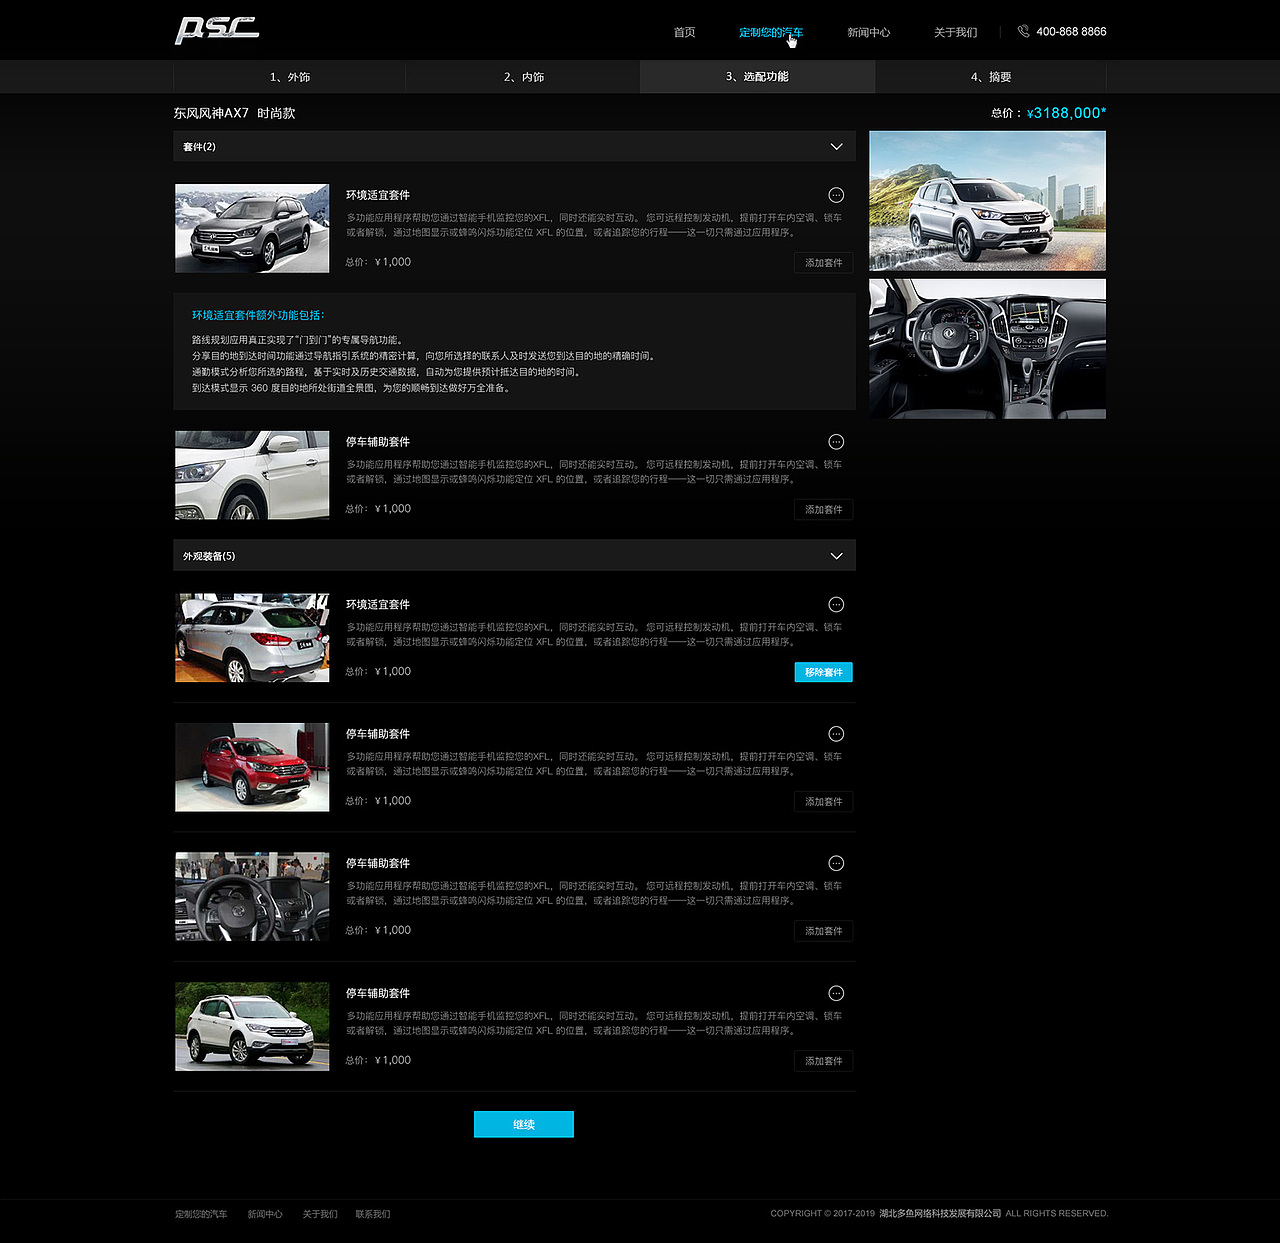Remove the 环境适宜套件 via 移除套件

(x=824, y=672)
